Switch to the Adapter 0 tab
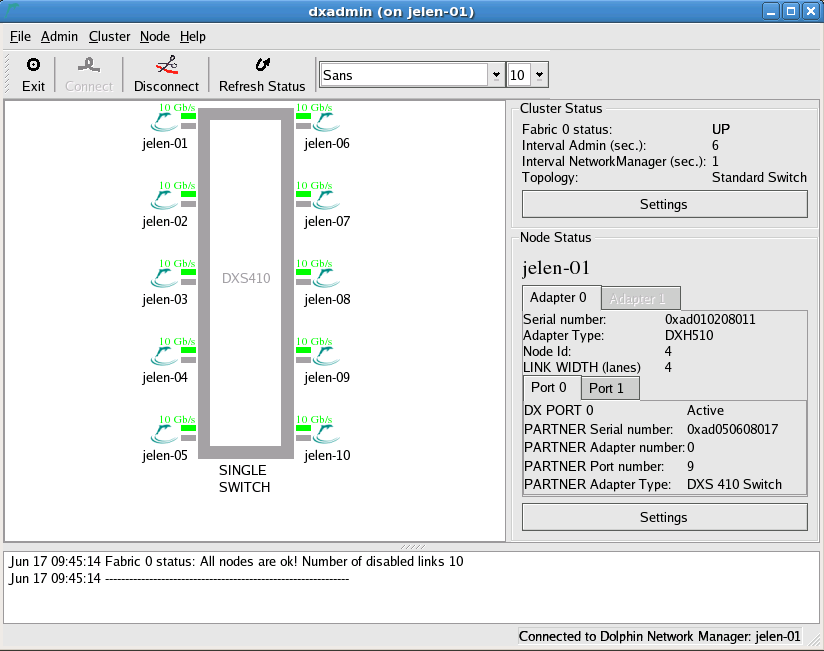The image size is (824, 651). (560, 298)
